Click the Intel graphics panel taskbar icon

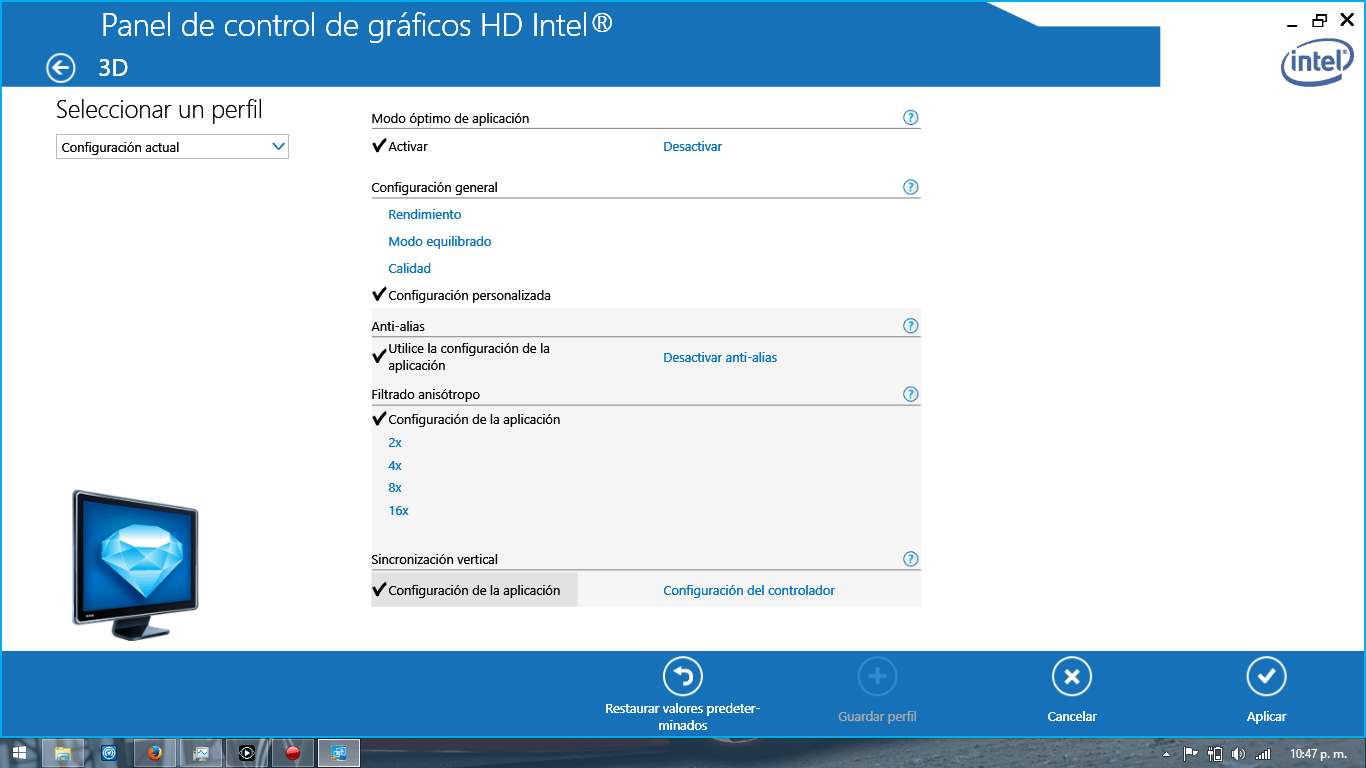pyautogui.click(x=339, y=753)
